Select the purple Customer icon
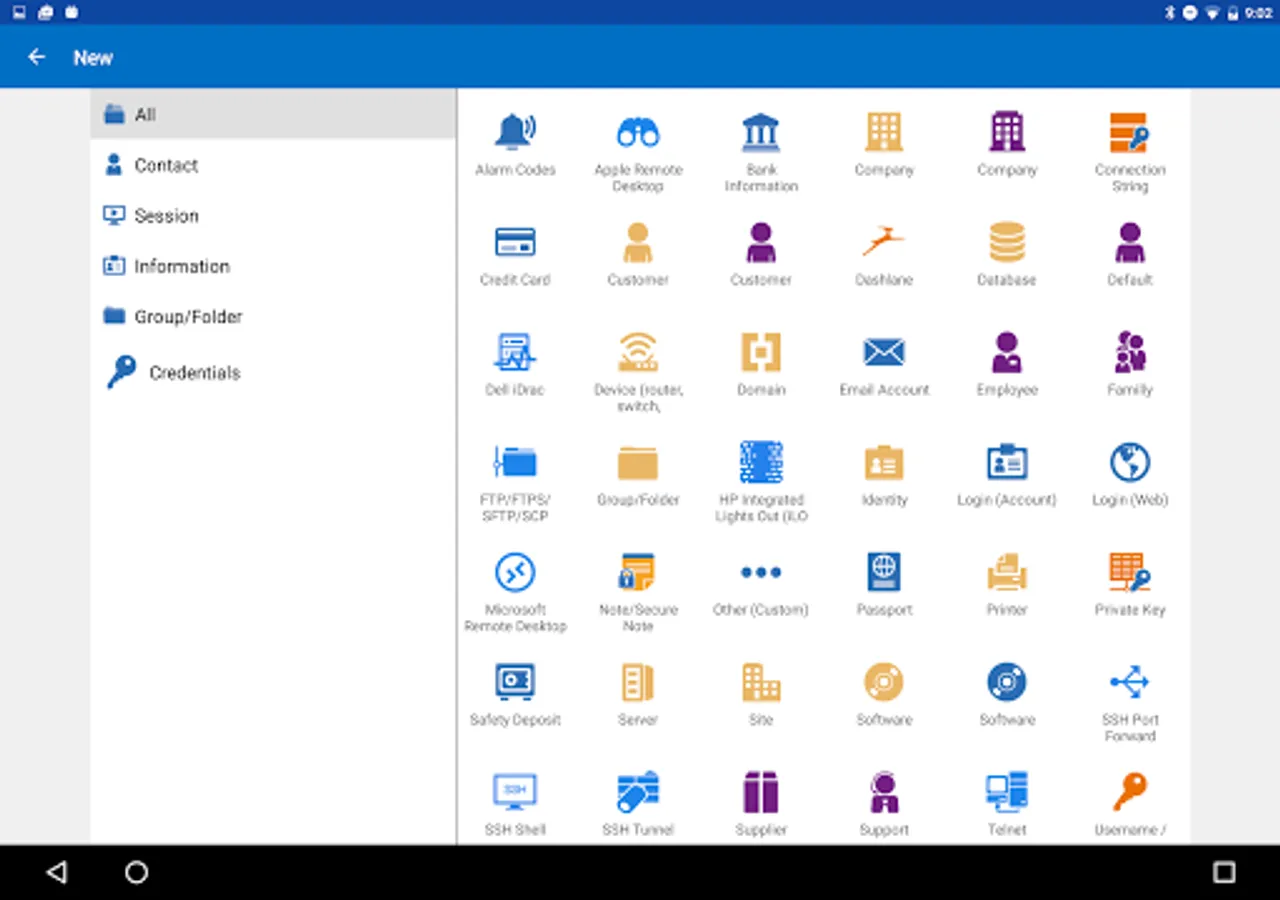 tap(761, 242)
